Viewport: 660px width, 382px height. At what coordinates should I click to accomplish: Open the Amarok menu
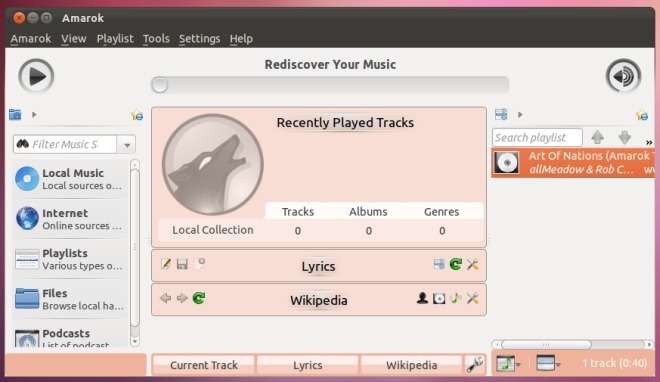tap(31, 39)
